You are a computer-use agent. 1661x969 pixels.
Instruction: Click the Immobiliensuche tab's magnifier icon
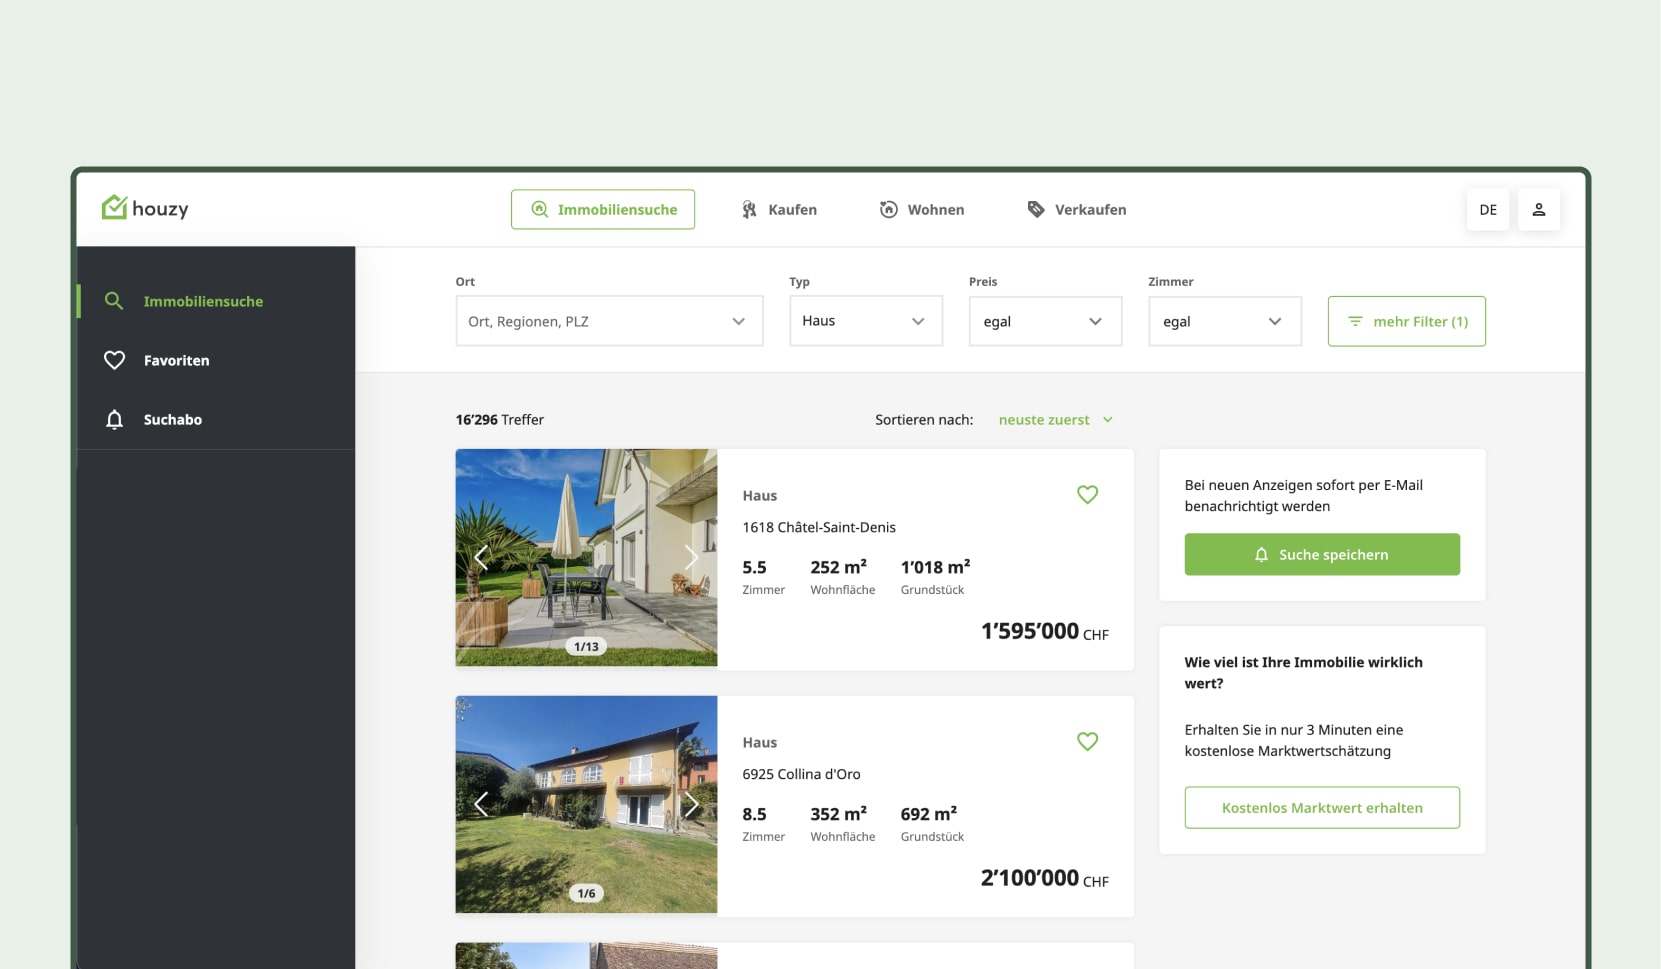[x=539, y=209]
